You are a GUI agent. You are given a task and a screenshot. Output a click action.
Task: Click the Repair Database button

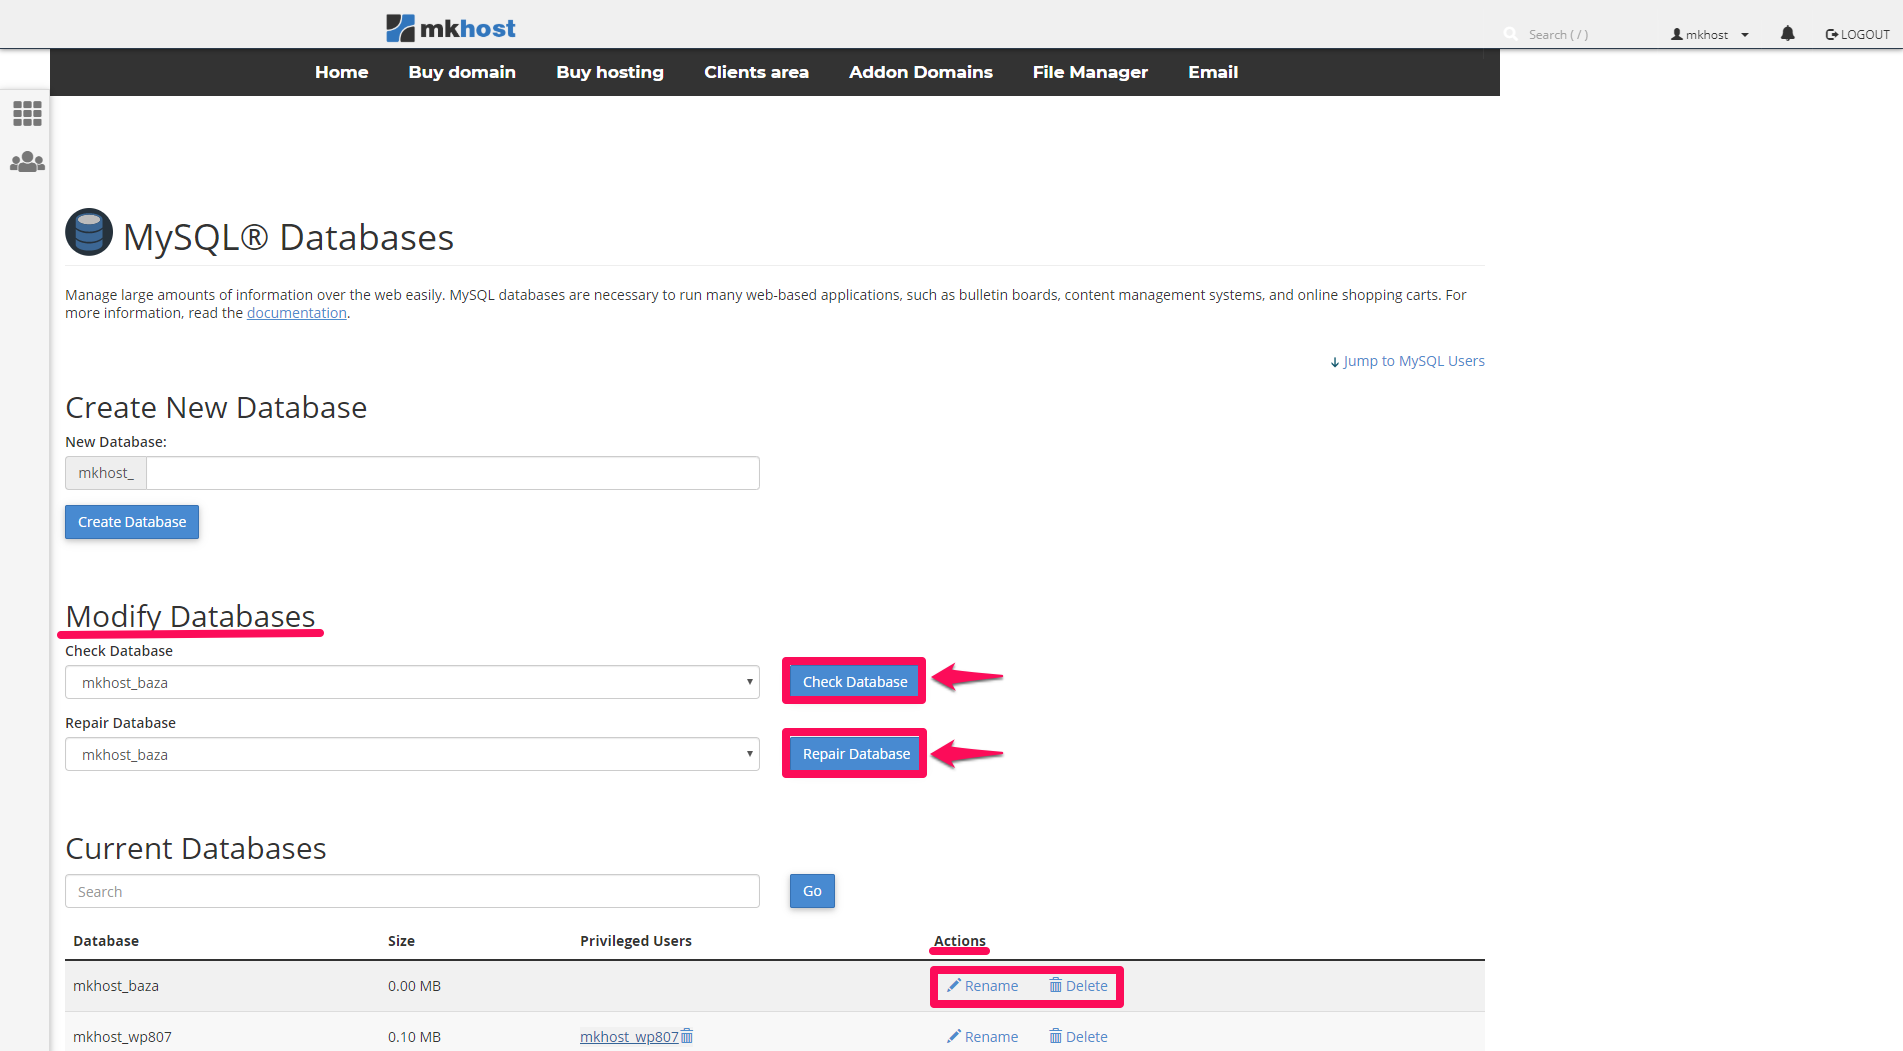pyautogui.click(x=856, y=754)
